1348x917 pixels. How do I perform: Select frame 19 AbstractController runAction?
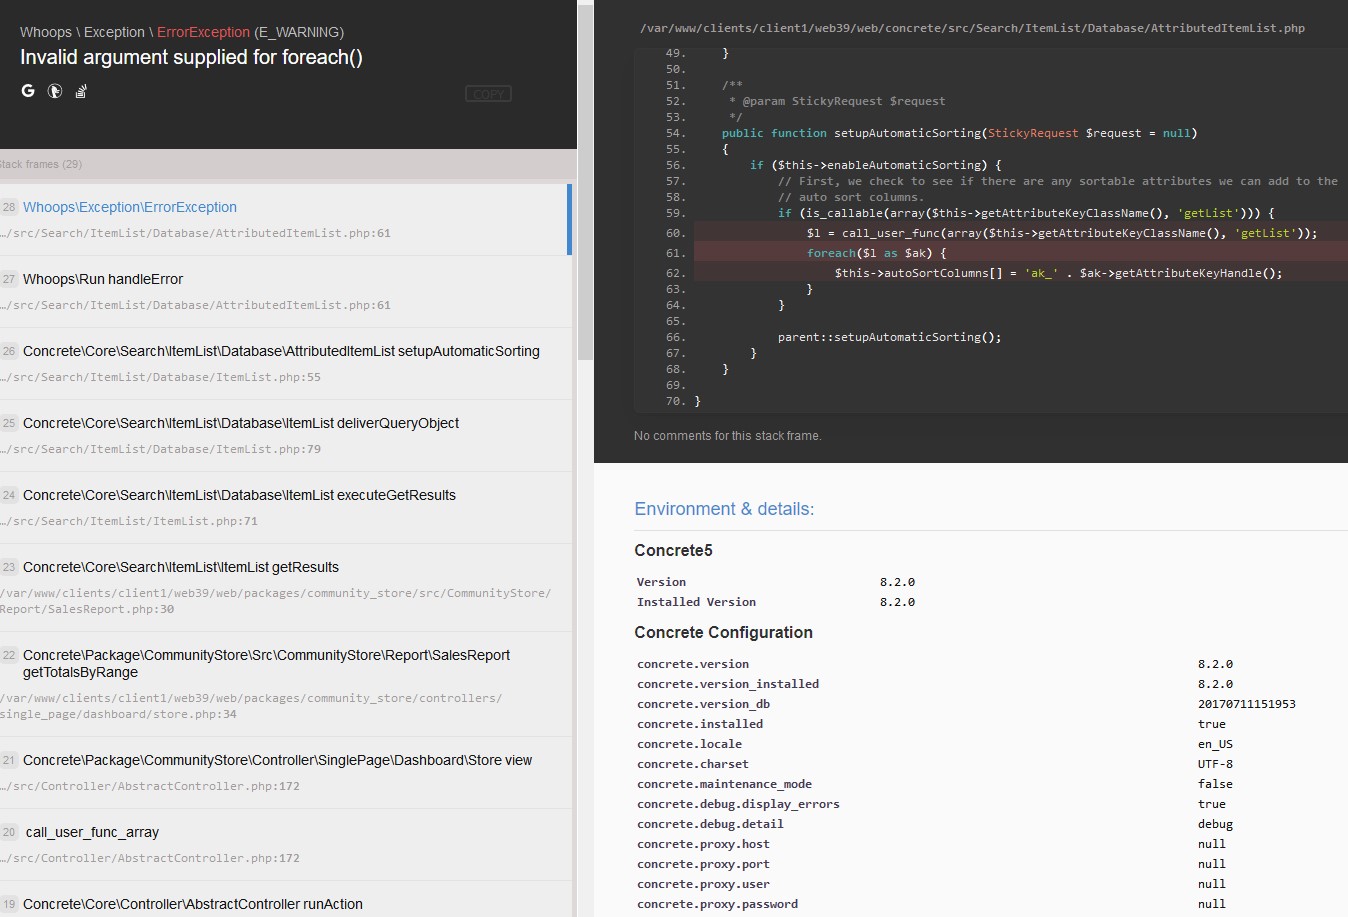[x=195, y=904]
